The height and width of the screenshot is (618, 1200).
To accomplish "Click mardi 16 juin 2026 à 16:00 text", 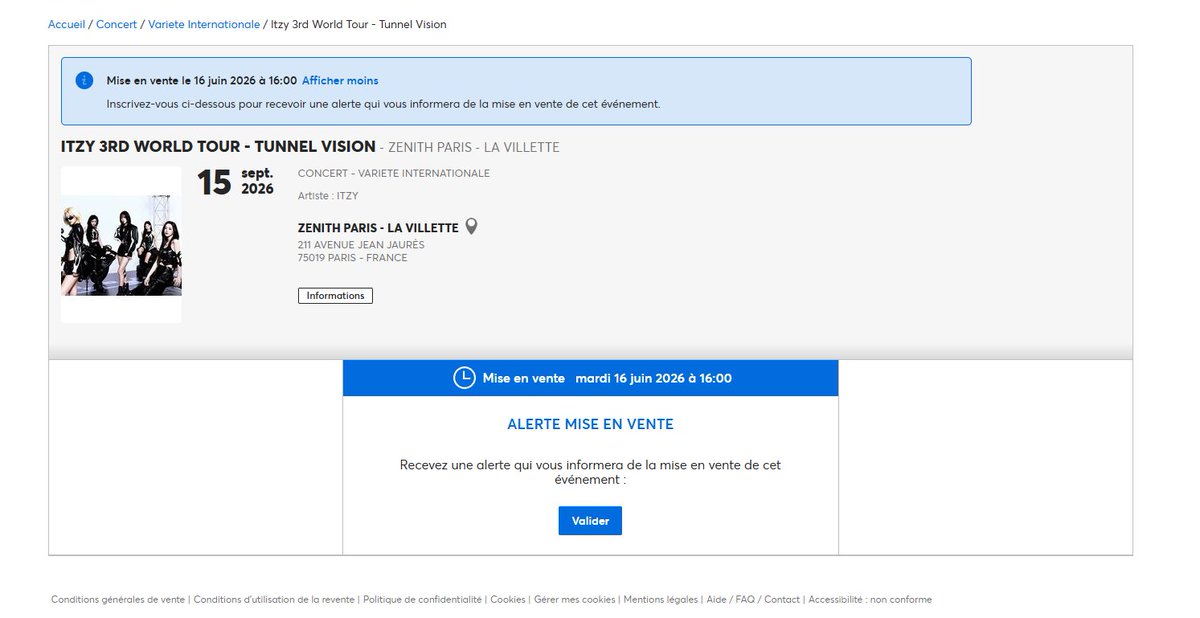I will click(654, 378).
